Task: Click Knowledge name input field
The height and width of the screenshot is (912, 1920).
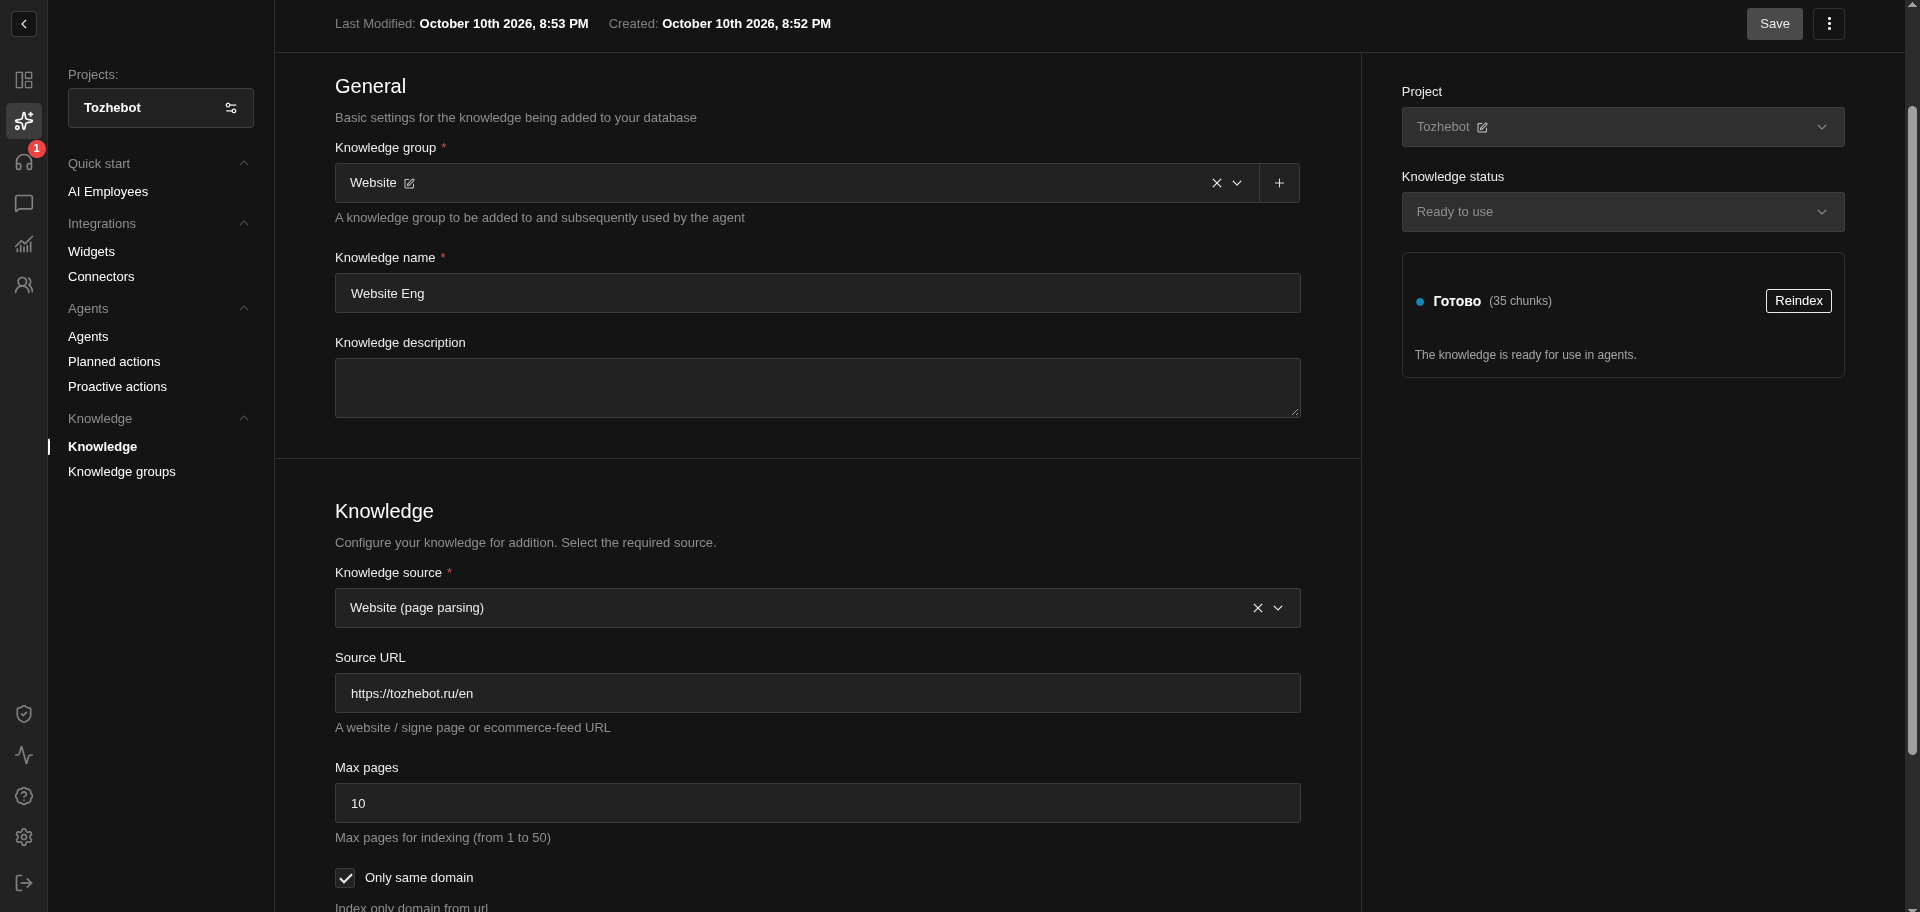Action: click(818, 293)
